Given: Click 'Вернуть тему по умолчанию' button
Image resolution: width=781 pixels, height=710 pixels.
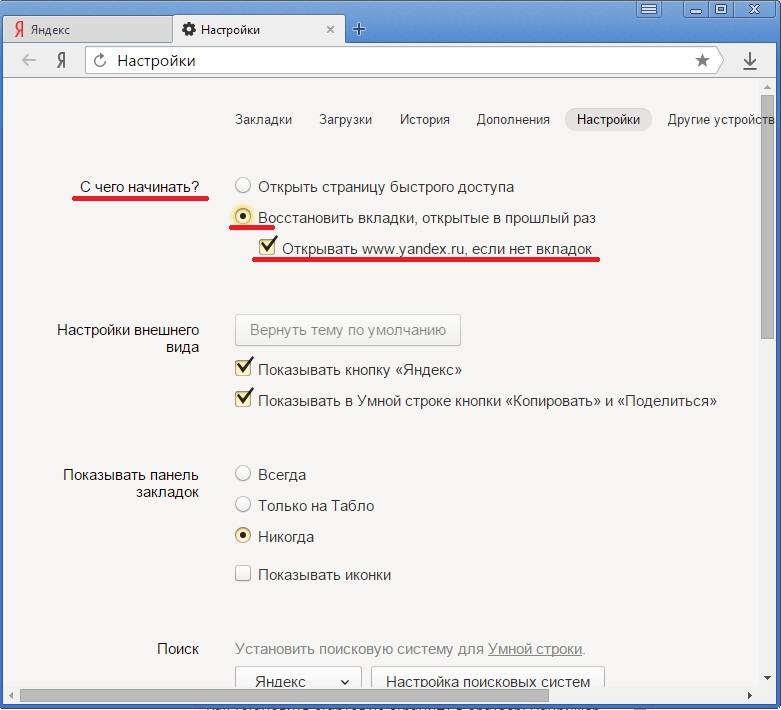Looking at the screenshot, I should [x=348, y=330].
